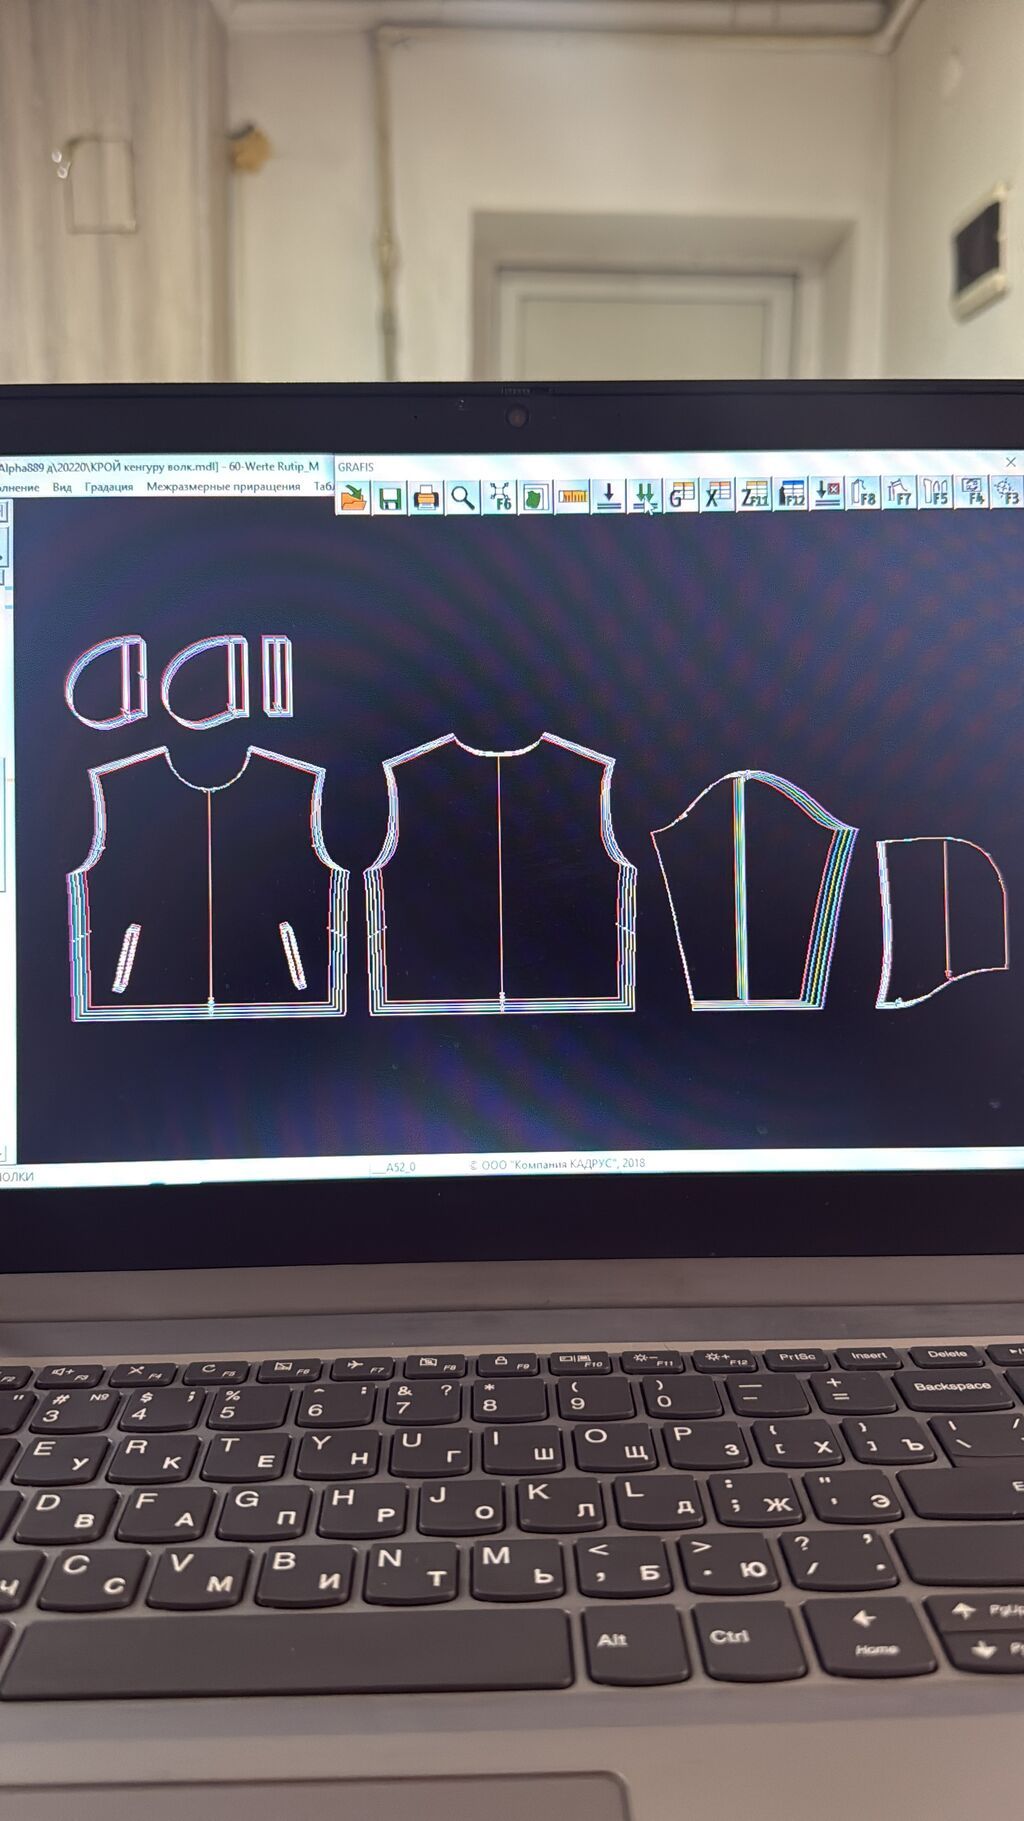Select the measuring ruler tool icon
The image size is (1024, 1821).
573,495
